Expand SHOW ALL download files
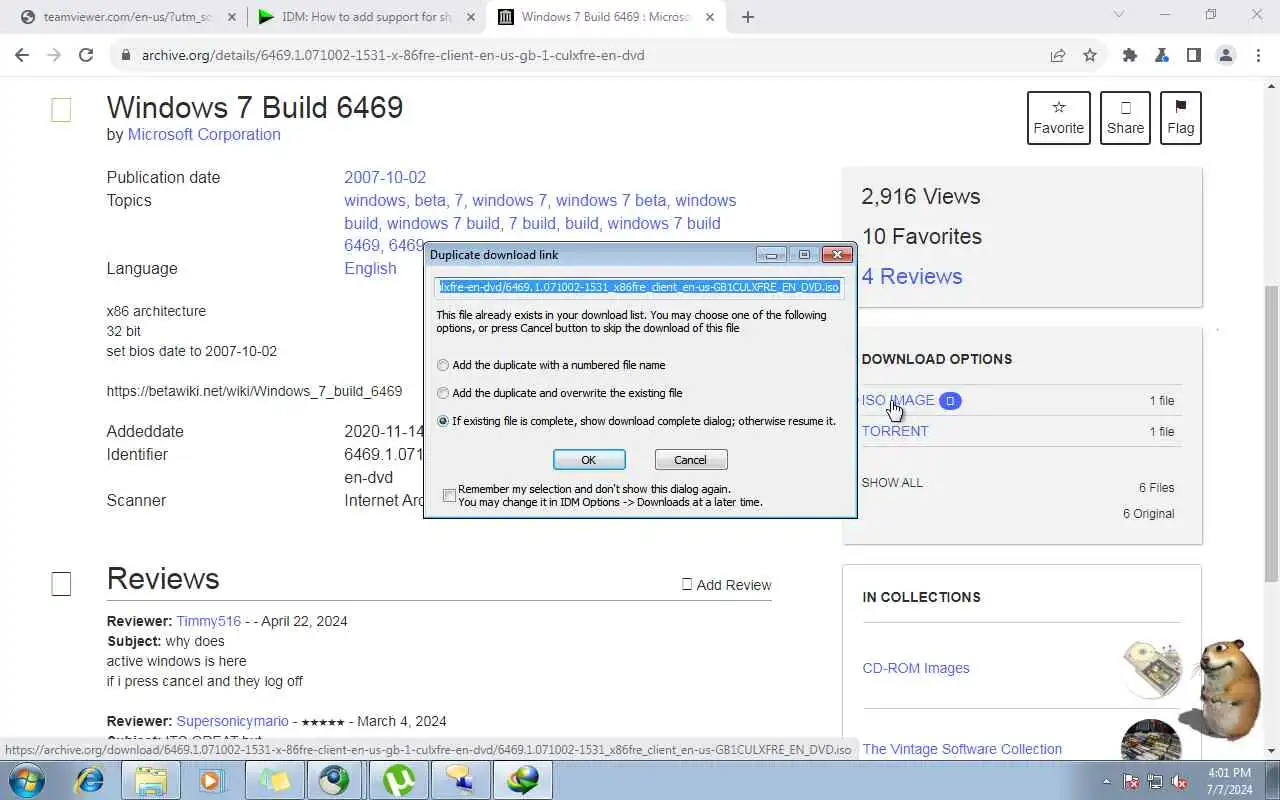Viewport: 1280px width, 800px height. [x=892, y=482]
